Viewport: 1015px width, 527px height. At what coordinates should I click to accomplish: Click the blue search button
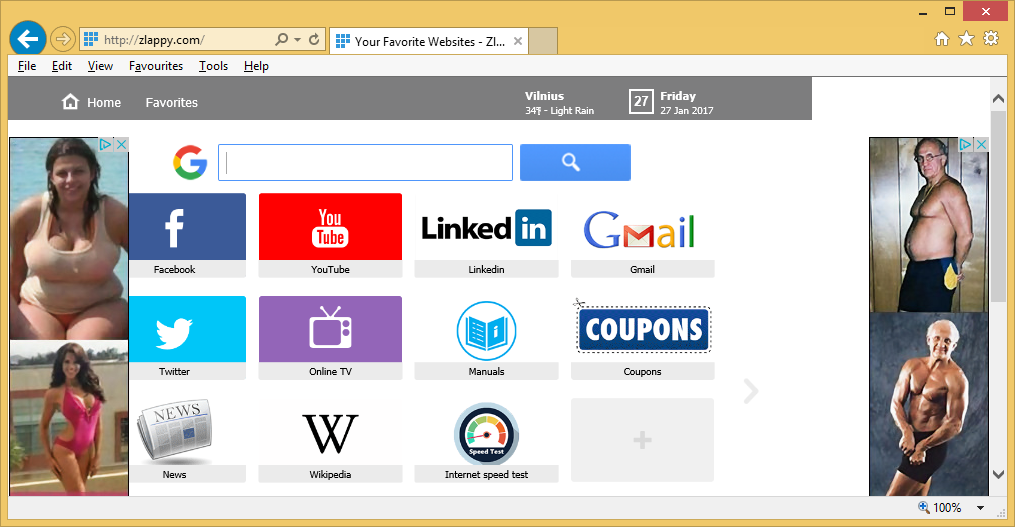pyautogui.click(x=575, y=163)
